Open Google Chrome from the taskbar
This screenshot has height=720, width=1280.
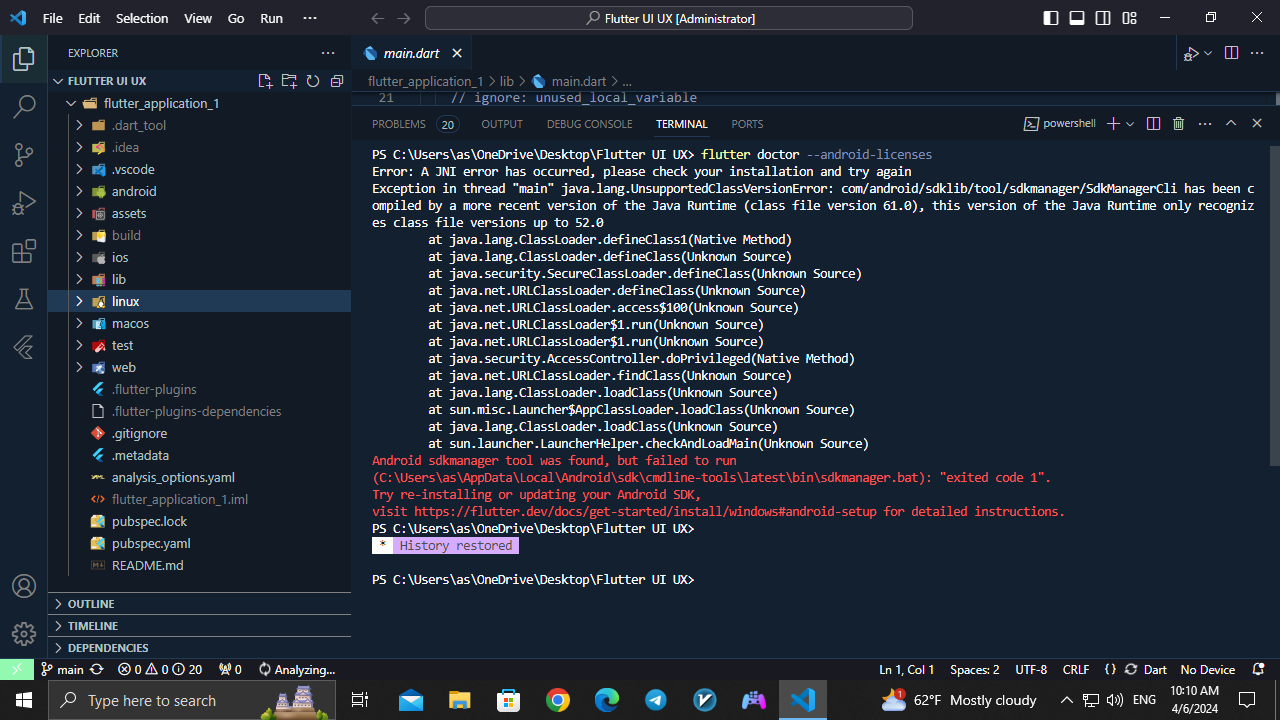point(558,700)
